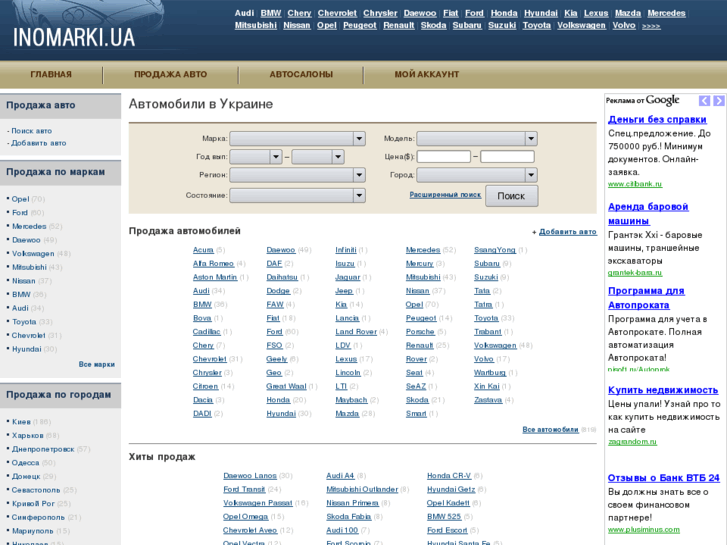Viewport: 727px width, 545px height.
Task: Open the Модель dropdown
Action: (x=477, y=138)
